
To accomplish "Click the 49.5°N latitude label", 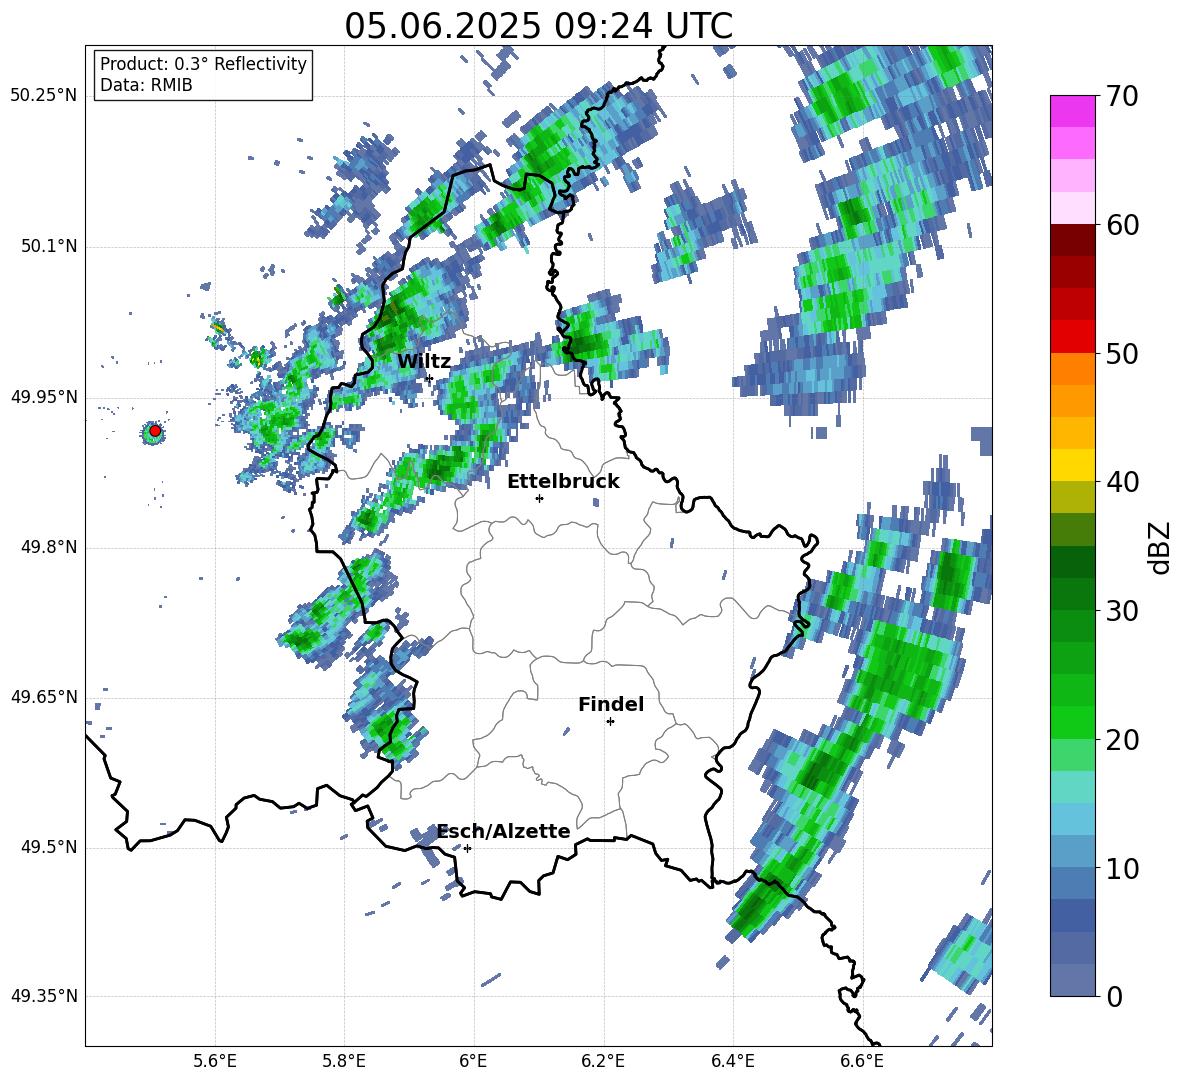I will tap(48, 847).
